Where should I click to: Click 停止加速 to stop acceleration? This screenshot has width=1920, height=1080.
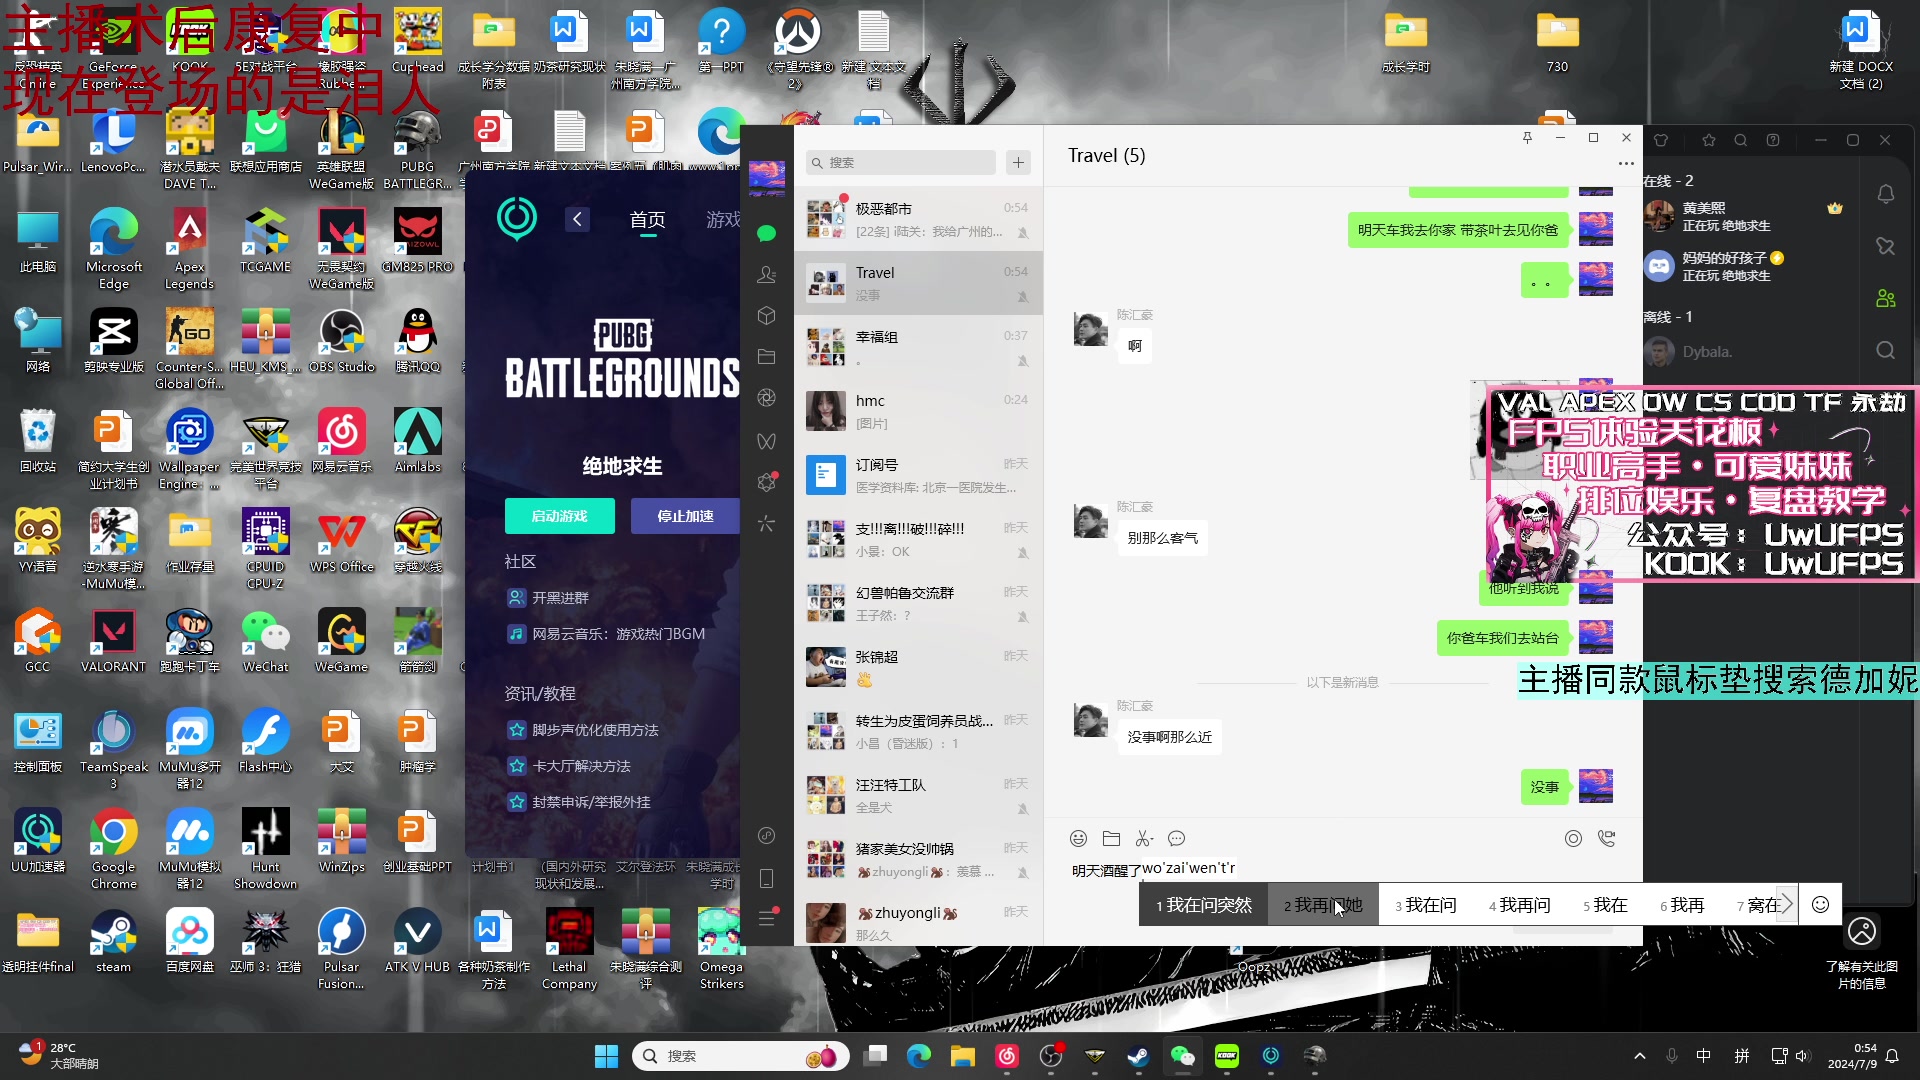tap(685, 516)
